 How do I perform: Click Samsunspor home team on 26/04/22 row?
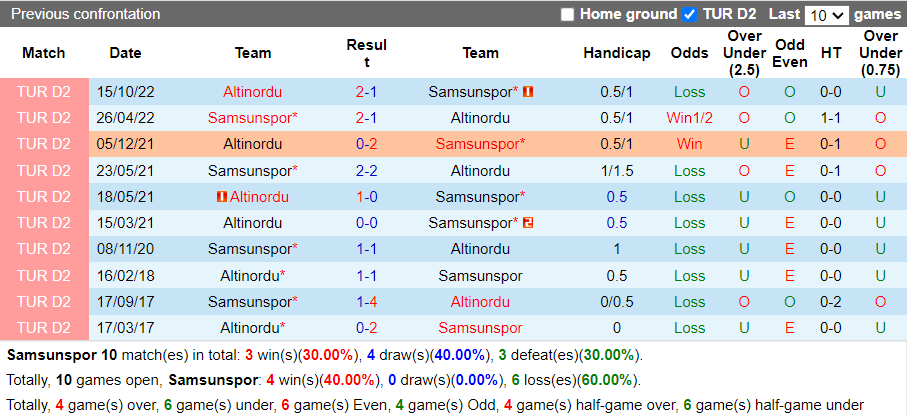pos(253,118)
